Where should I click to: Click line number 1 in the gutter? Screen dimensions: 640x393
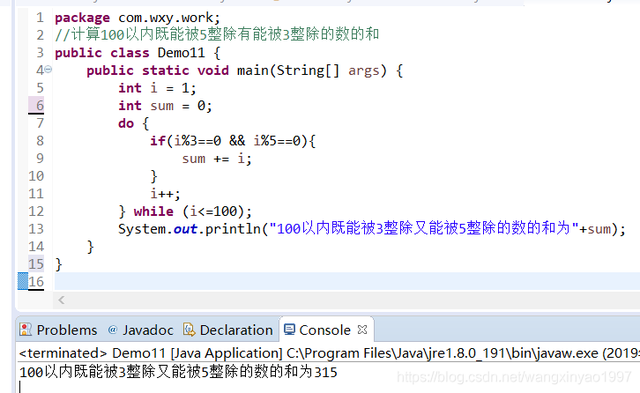point(40,18)
